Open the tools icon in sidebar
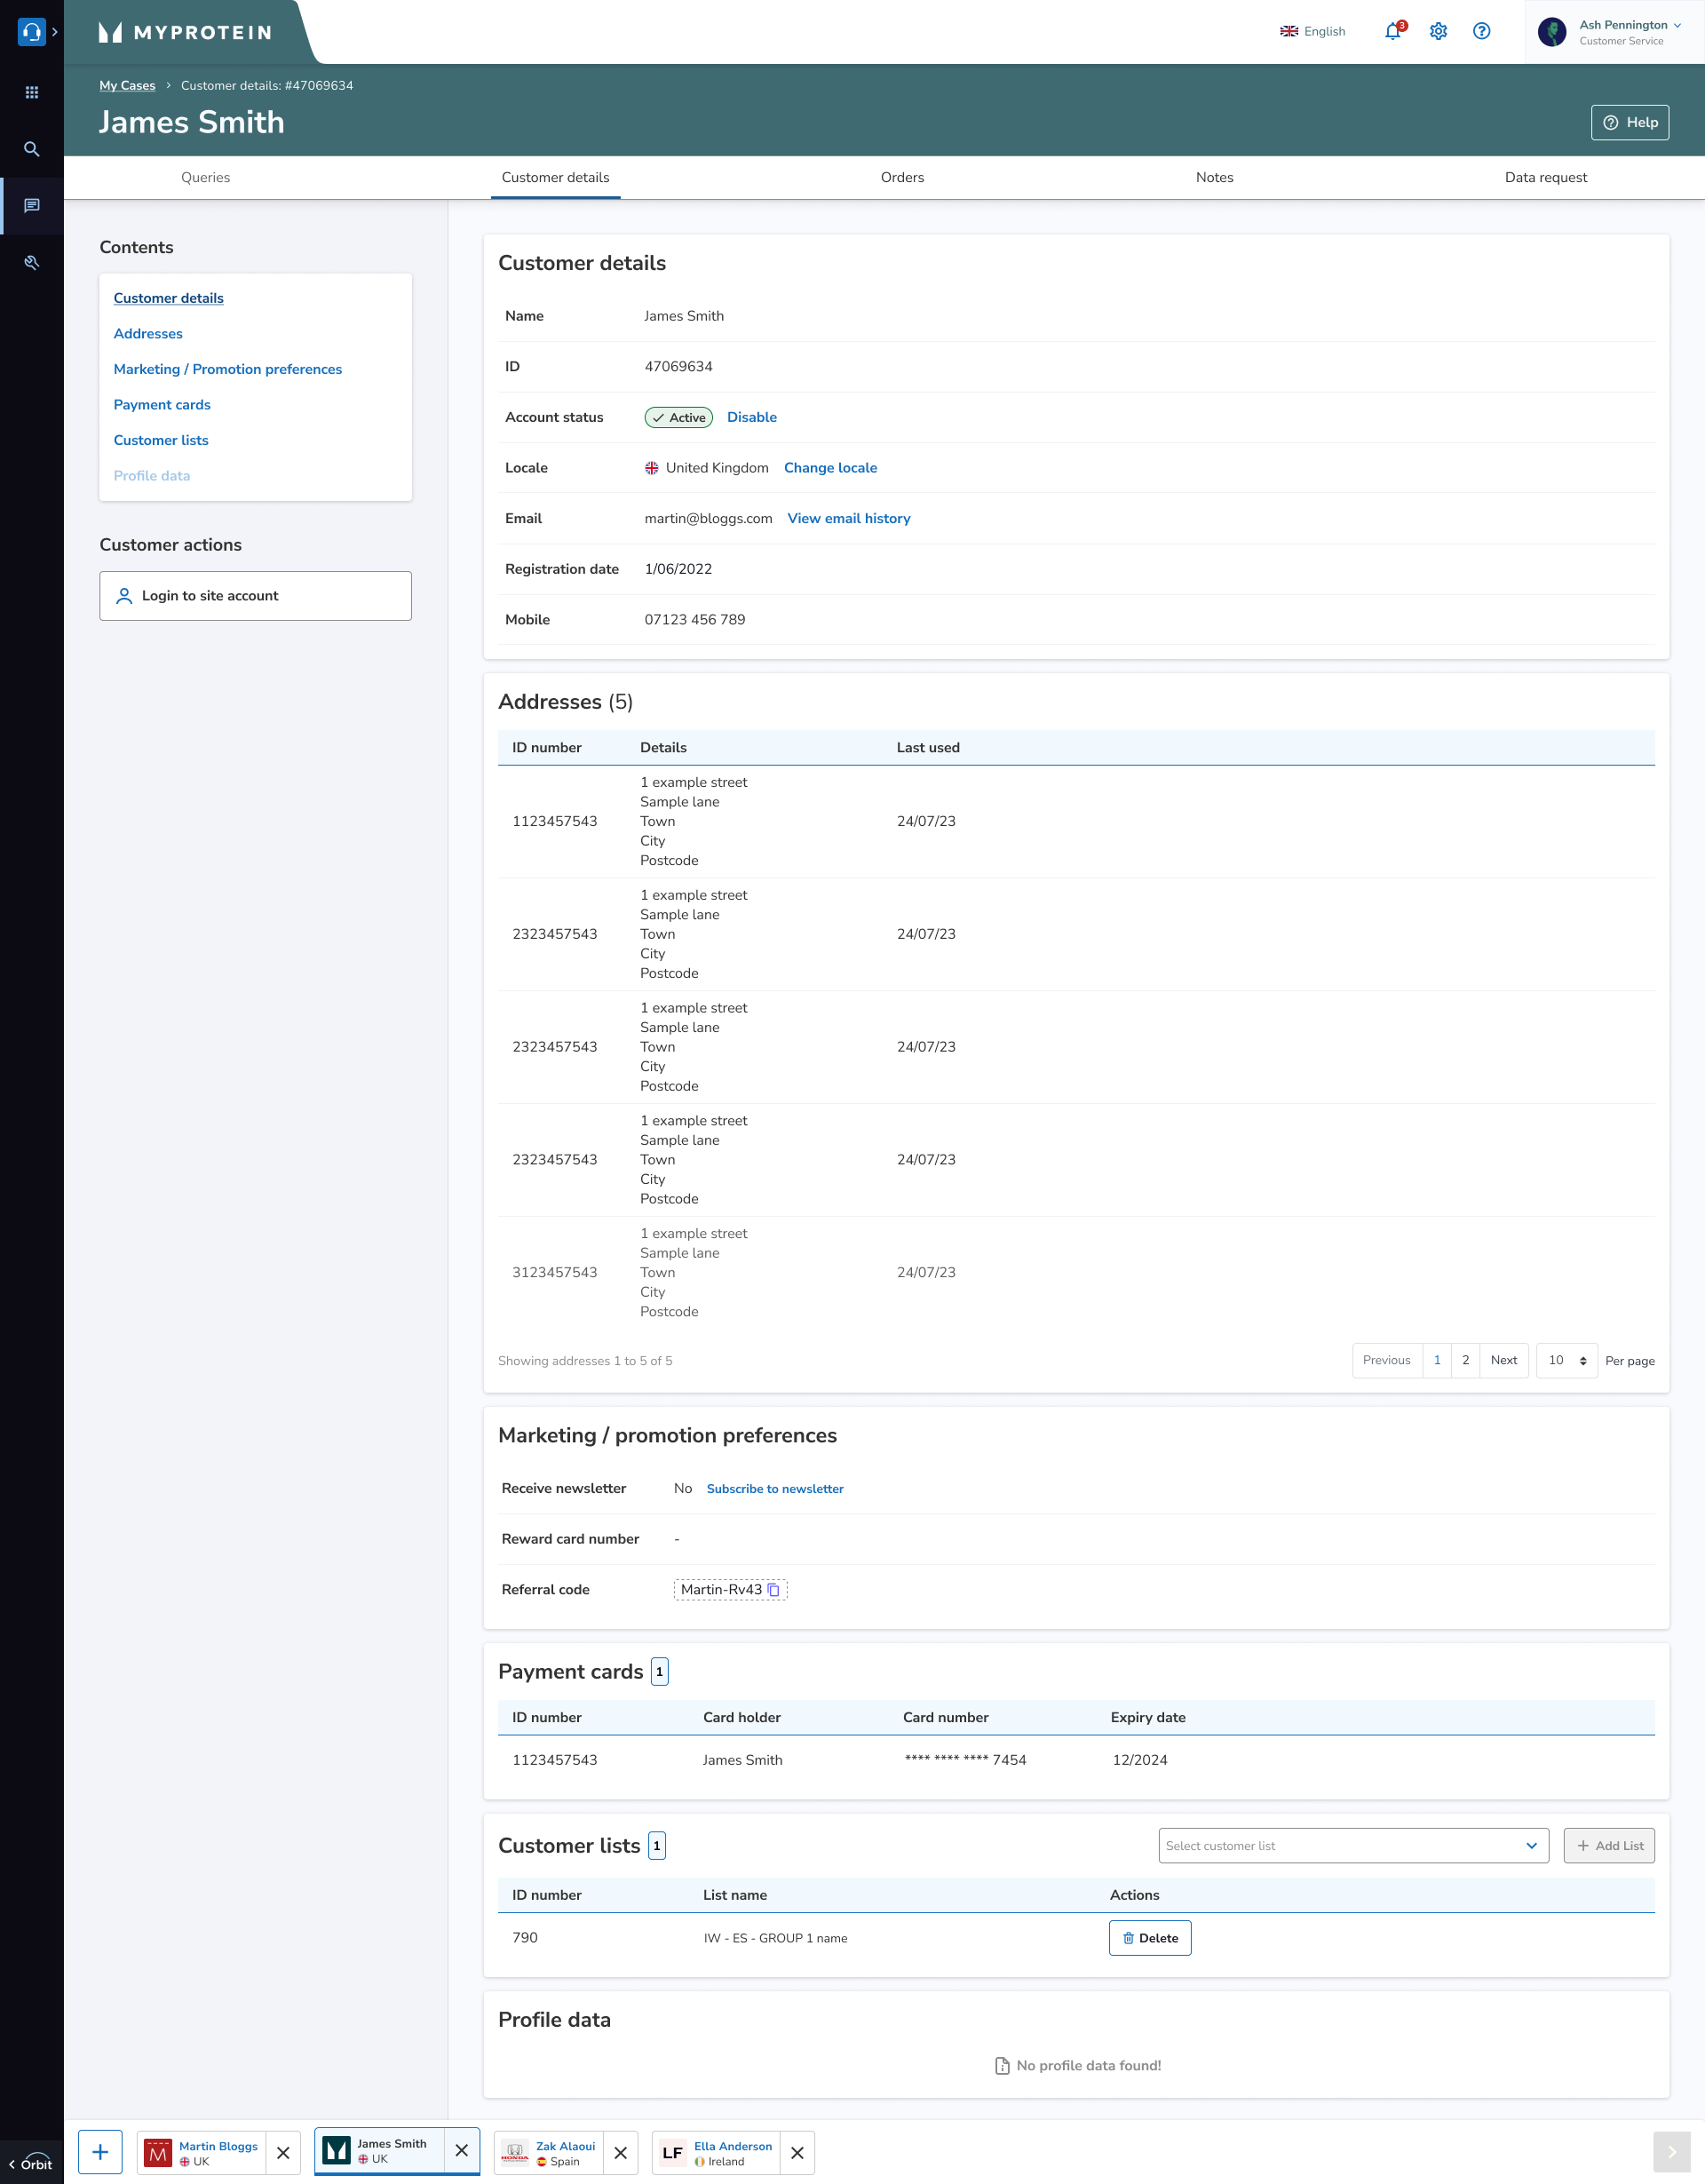 (32, 262)
